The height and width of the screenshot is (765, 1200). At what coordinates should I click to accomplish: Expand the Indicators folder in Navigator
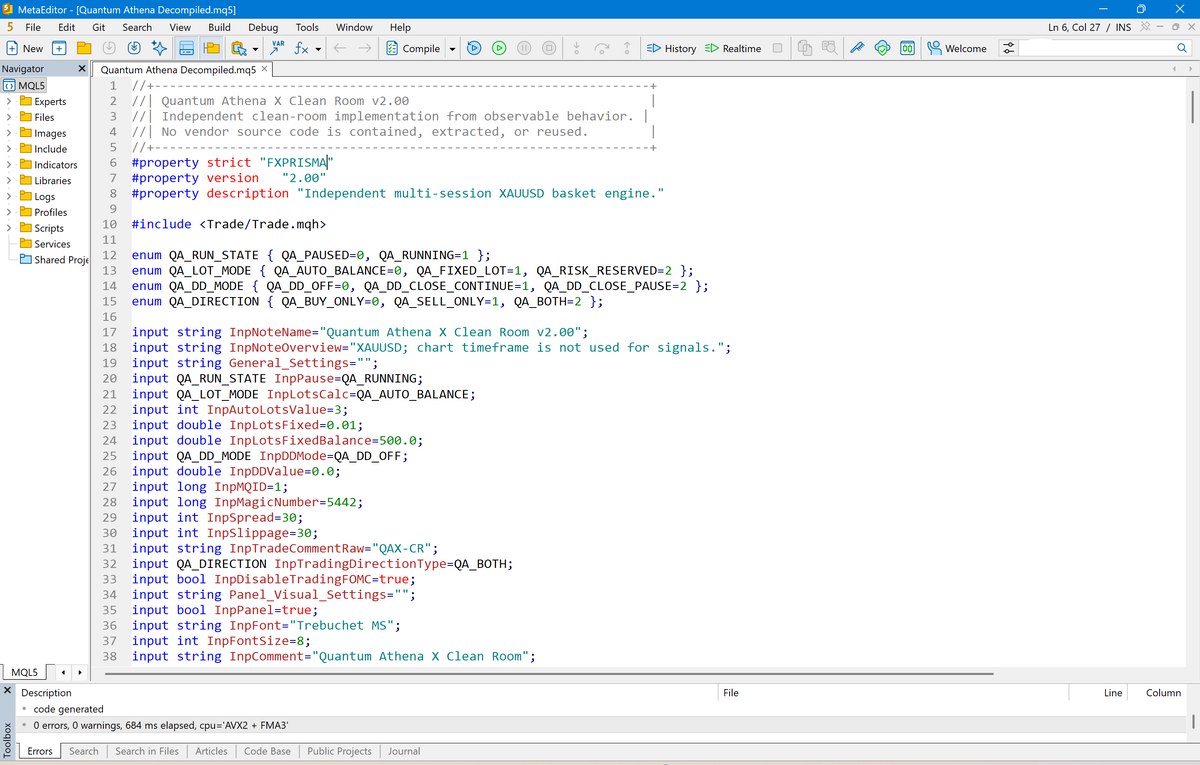(x=9, y=165)
